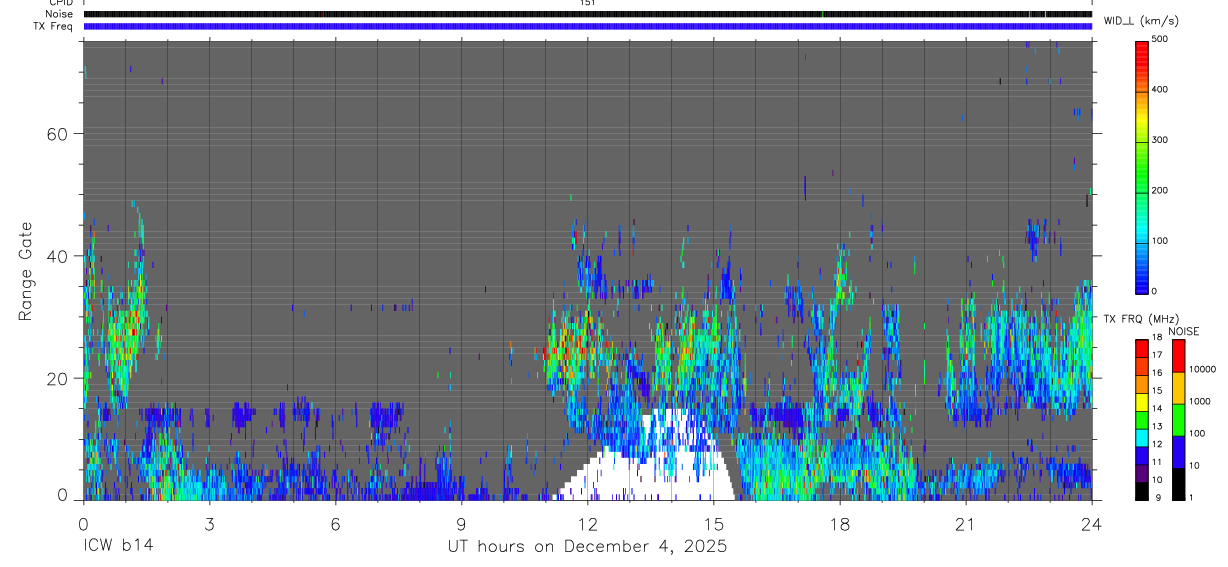Viewport: 1228px width, 567px height.
Task: Click the 40 tick on Range Gate axis
Action: tap(56, 256)
